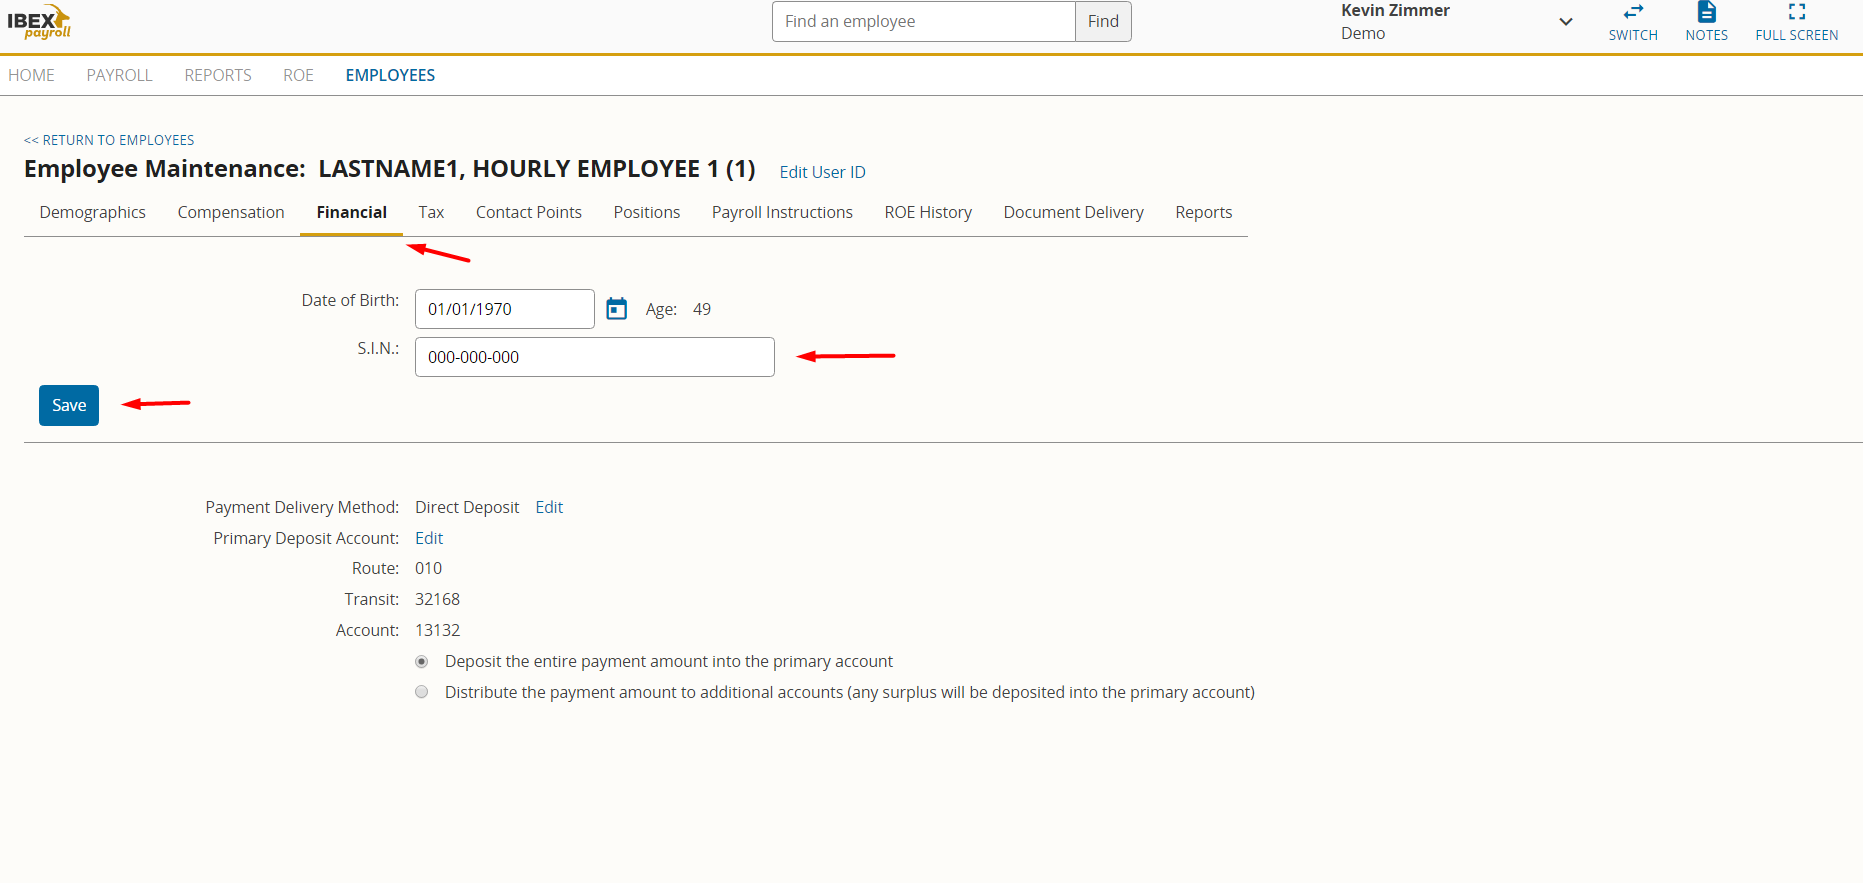Select the Financial tab
This screenshot has width=1863, height=883.
(x=352, y=212)
